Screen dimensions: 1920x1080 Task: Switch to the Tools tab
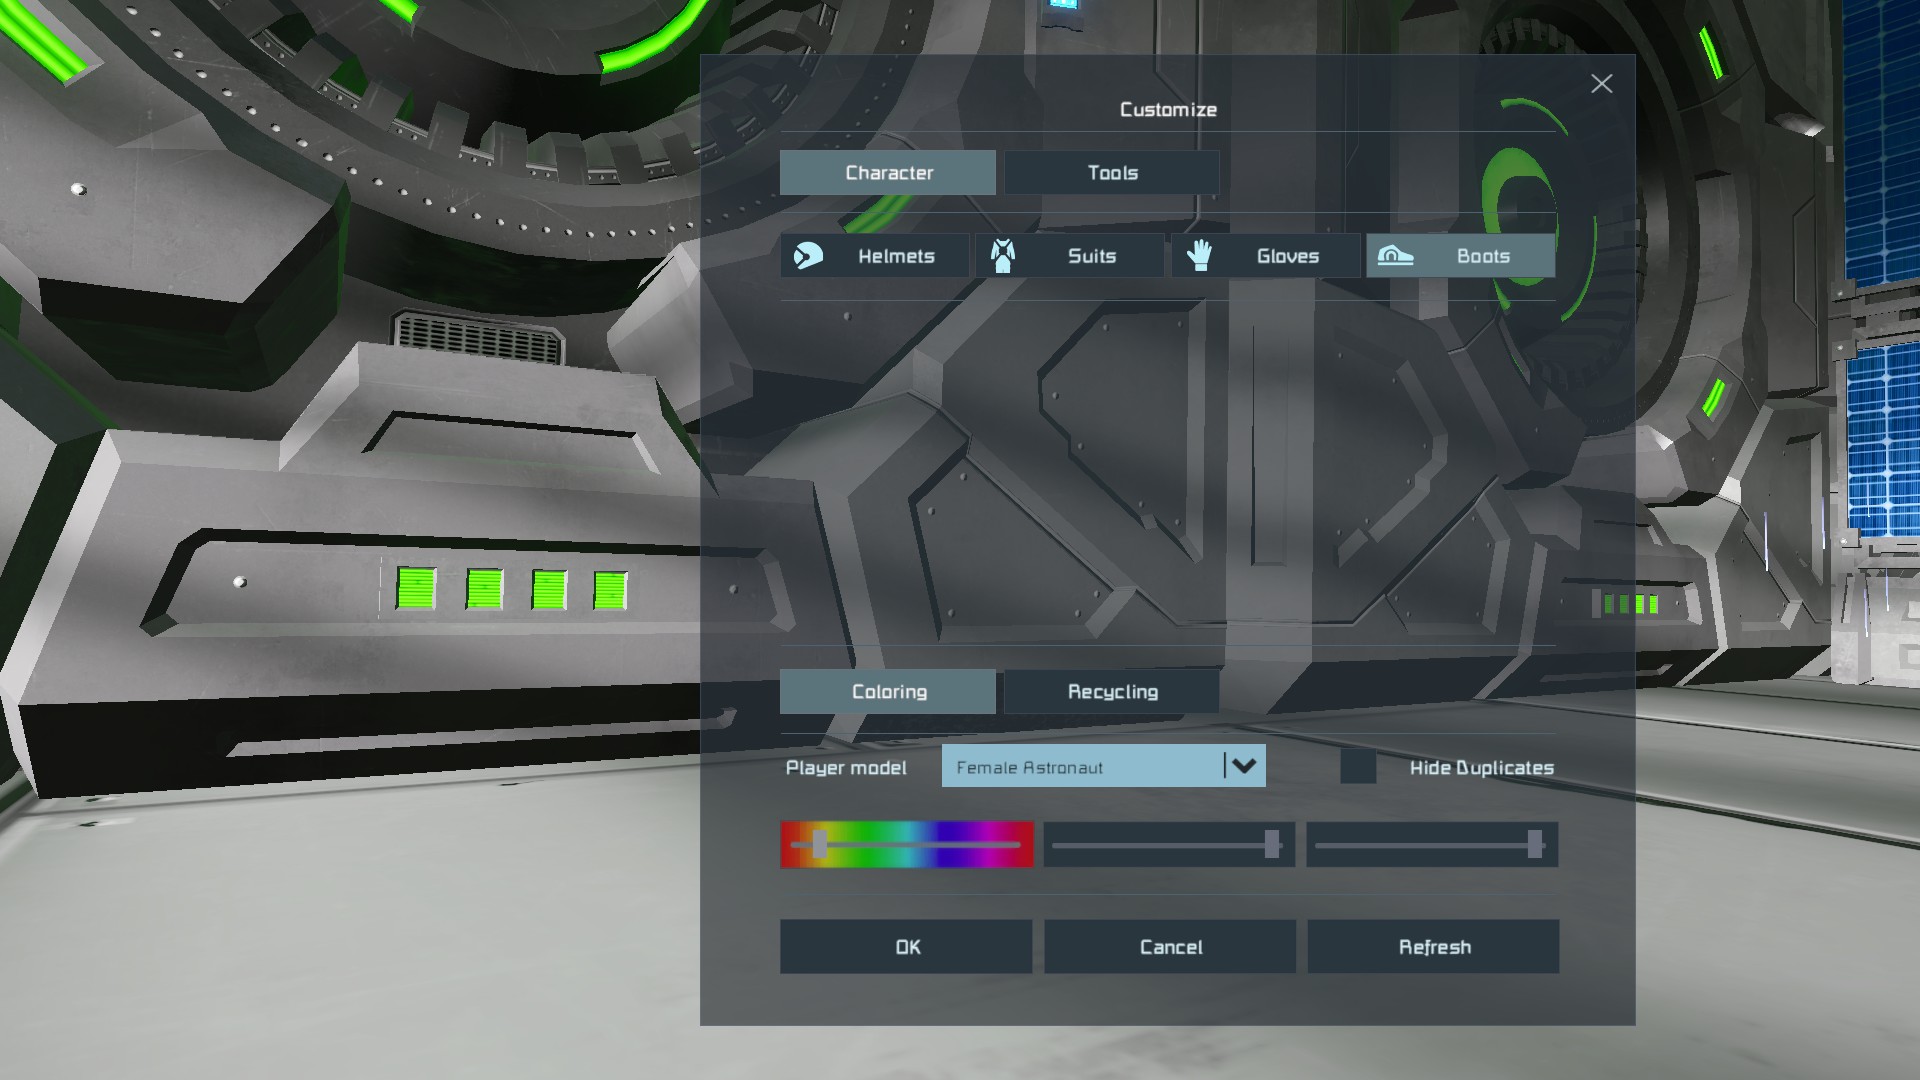click(x=1112, y=173)
